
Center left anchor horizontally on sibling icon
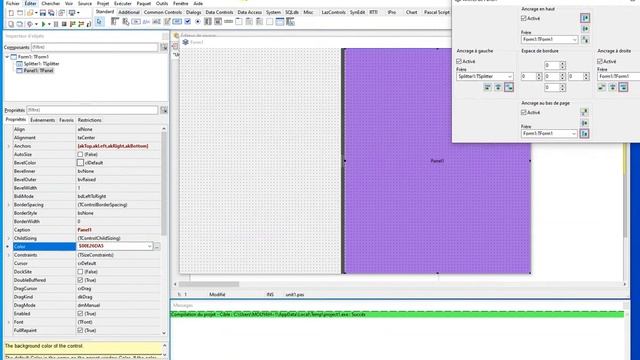pyautogui.click(x=498, y=87)
